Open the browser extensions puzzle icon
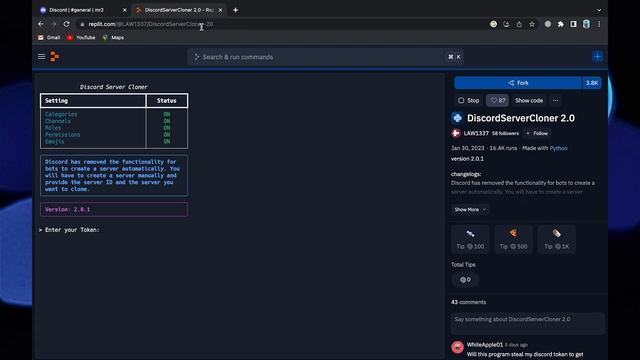The height and width of the screenshot is (360, 640). coord(561,24)
